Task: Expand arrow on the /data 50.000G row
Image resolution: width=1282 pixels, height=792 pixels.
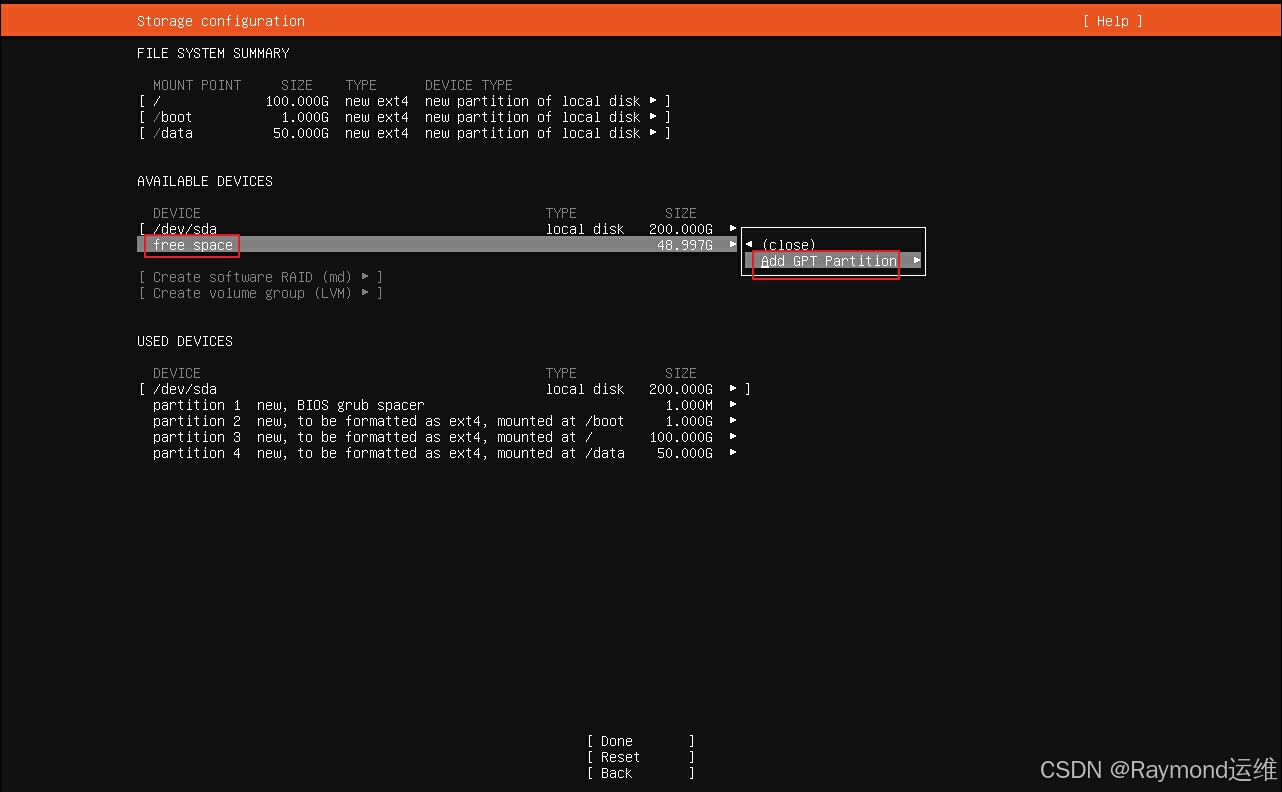Action: pyautogui.click(x=653, y=133)
